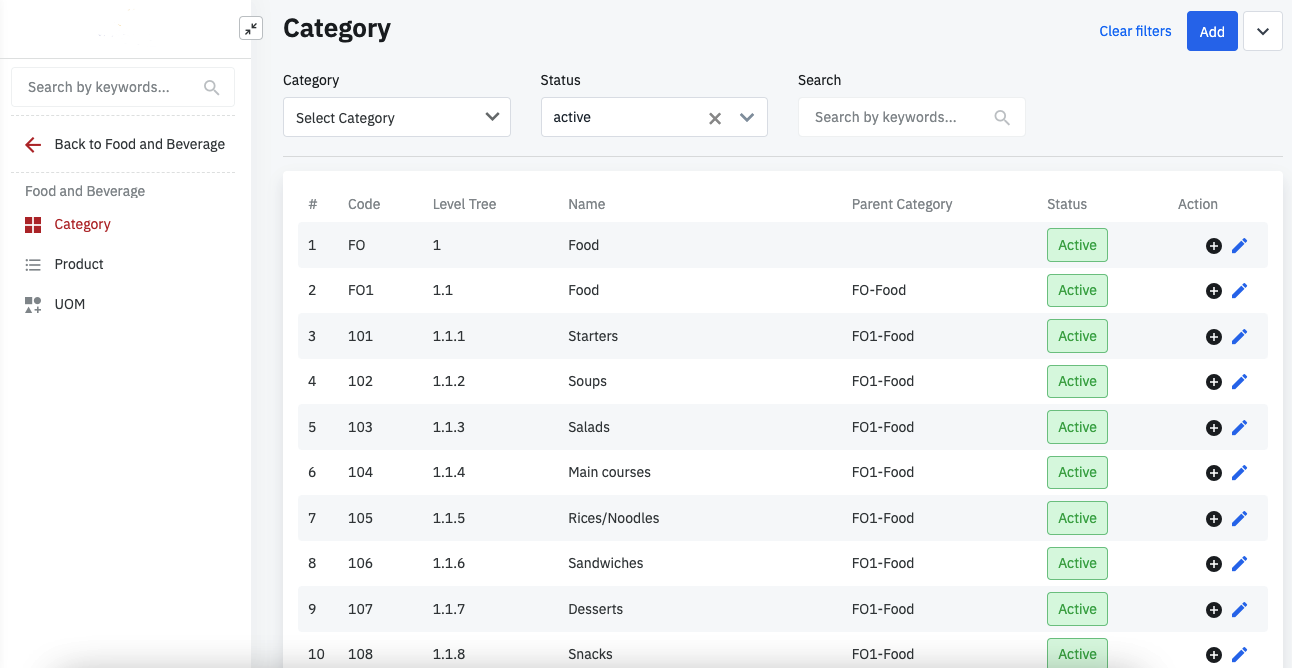Open the Product menu item in sidebar
Screen dimensions: 1292x668
pos(79,264)
